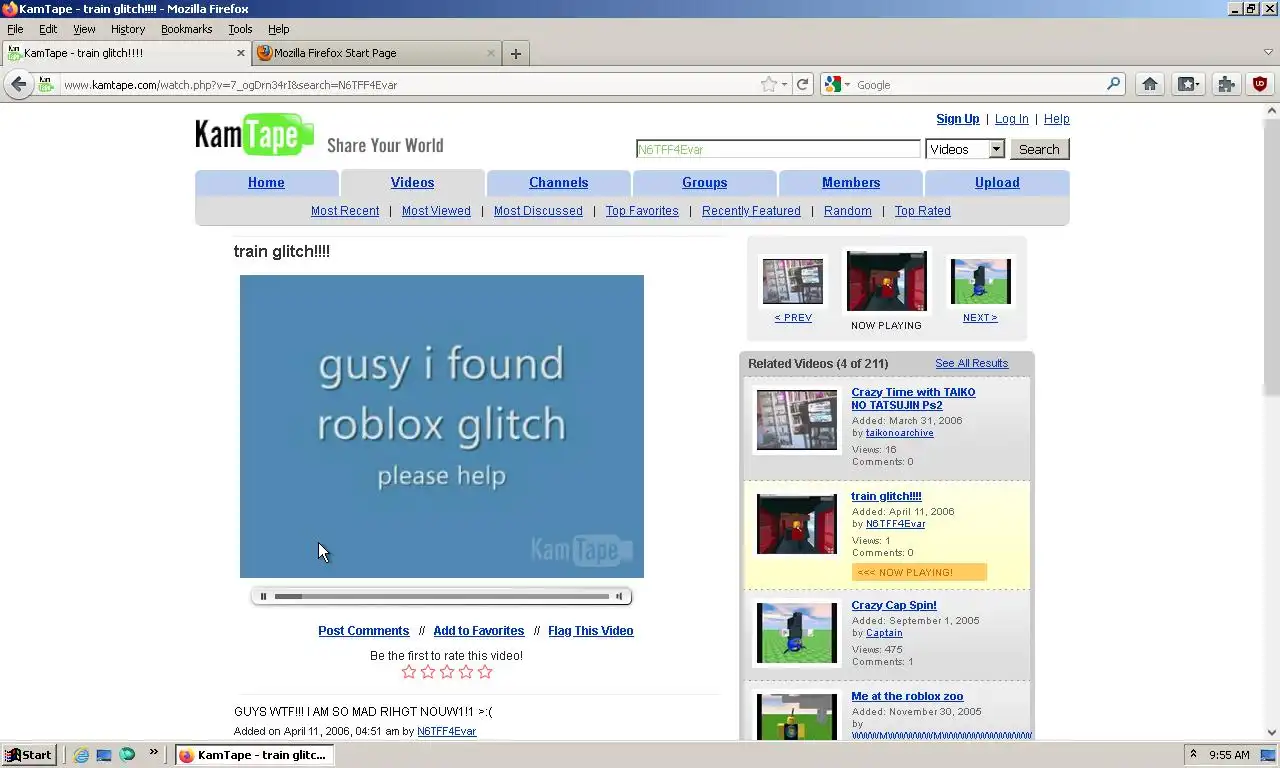This screenshot has height=768, width=1280.
Task: Click the Internet Explorer quick launch icon
Action: click(81, 755)
